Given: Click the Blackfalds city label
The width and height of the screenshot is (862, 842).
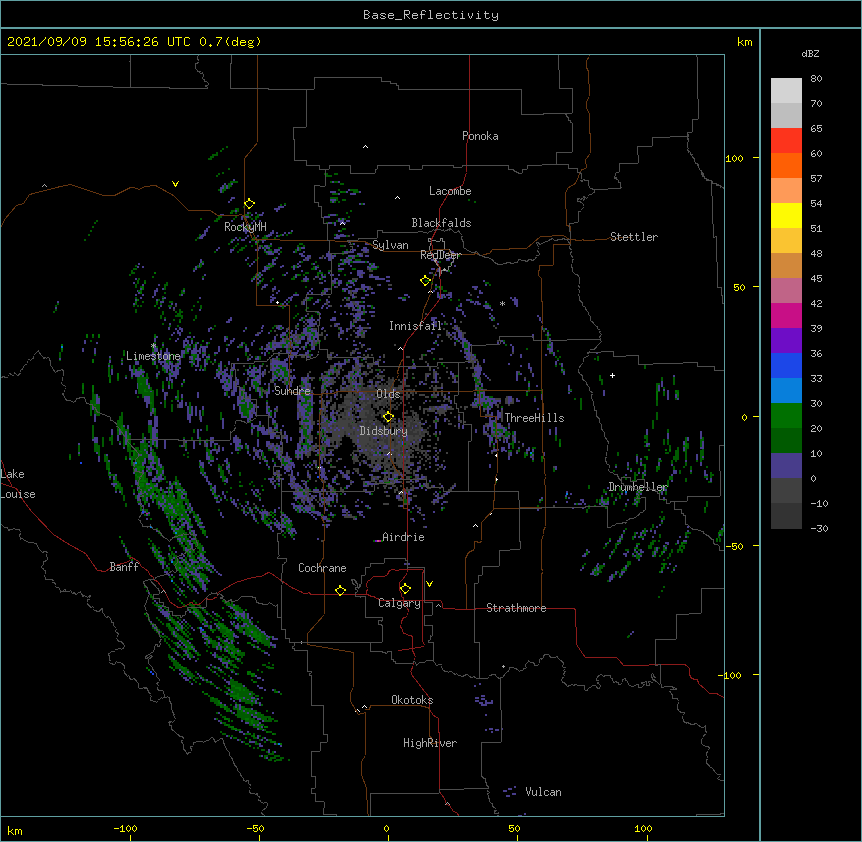Looking at the screenshot, I should [441, 223].
